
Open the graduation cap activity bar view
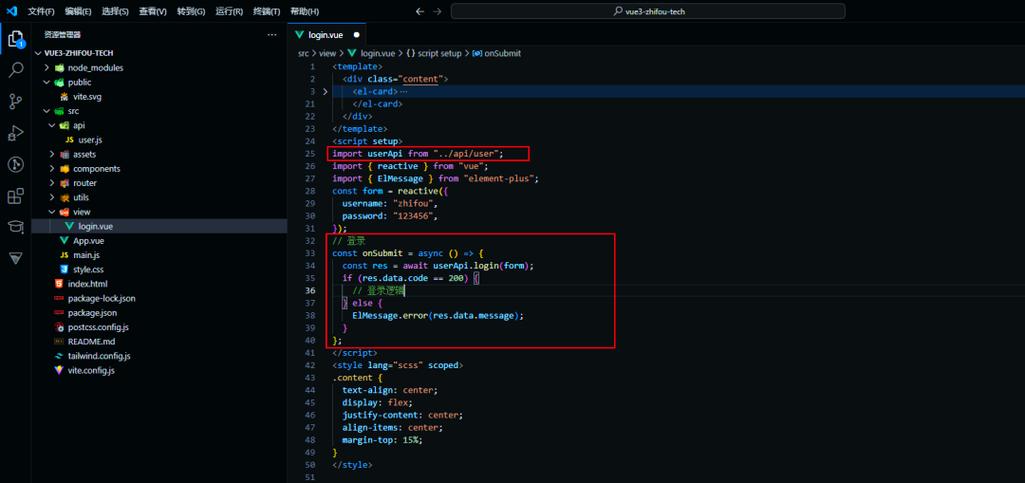(x=16, y=227)
